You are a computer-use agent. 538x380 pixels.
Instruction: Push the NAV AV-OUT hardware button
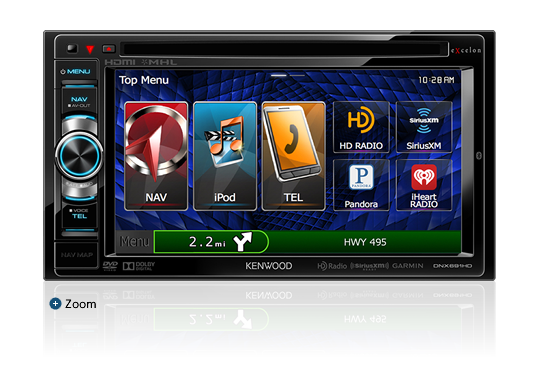point(79,101)
